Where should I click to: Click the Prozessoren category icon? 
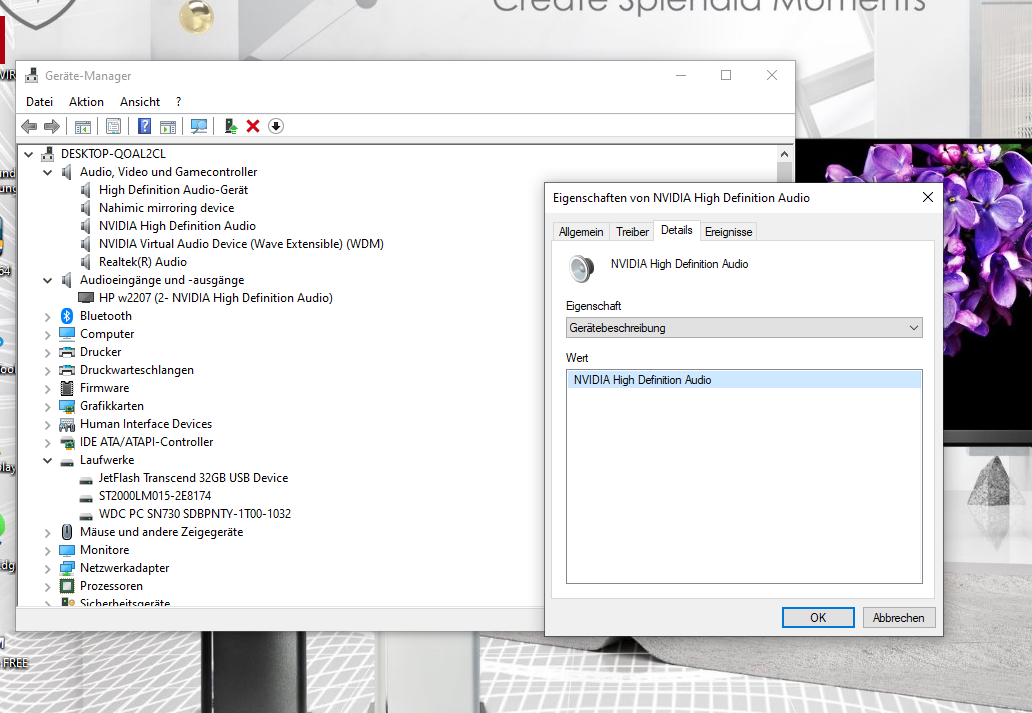point(66,586)
